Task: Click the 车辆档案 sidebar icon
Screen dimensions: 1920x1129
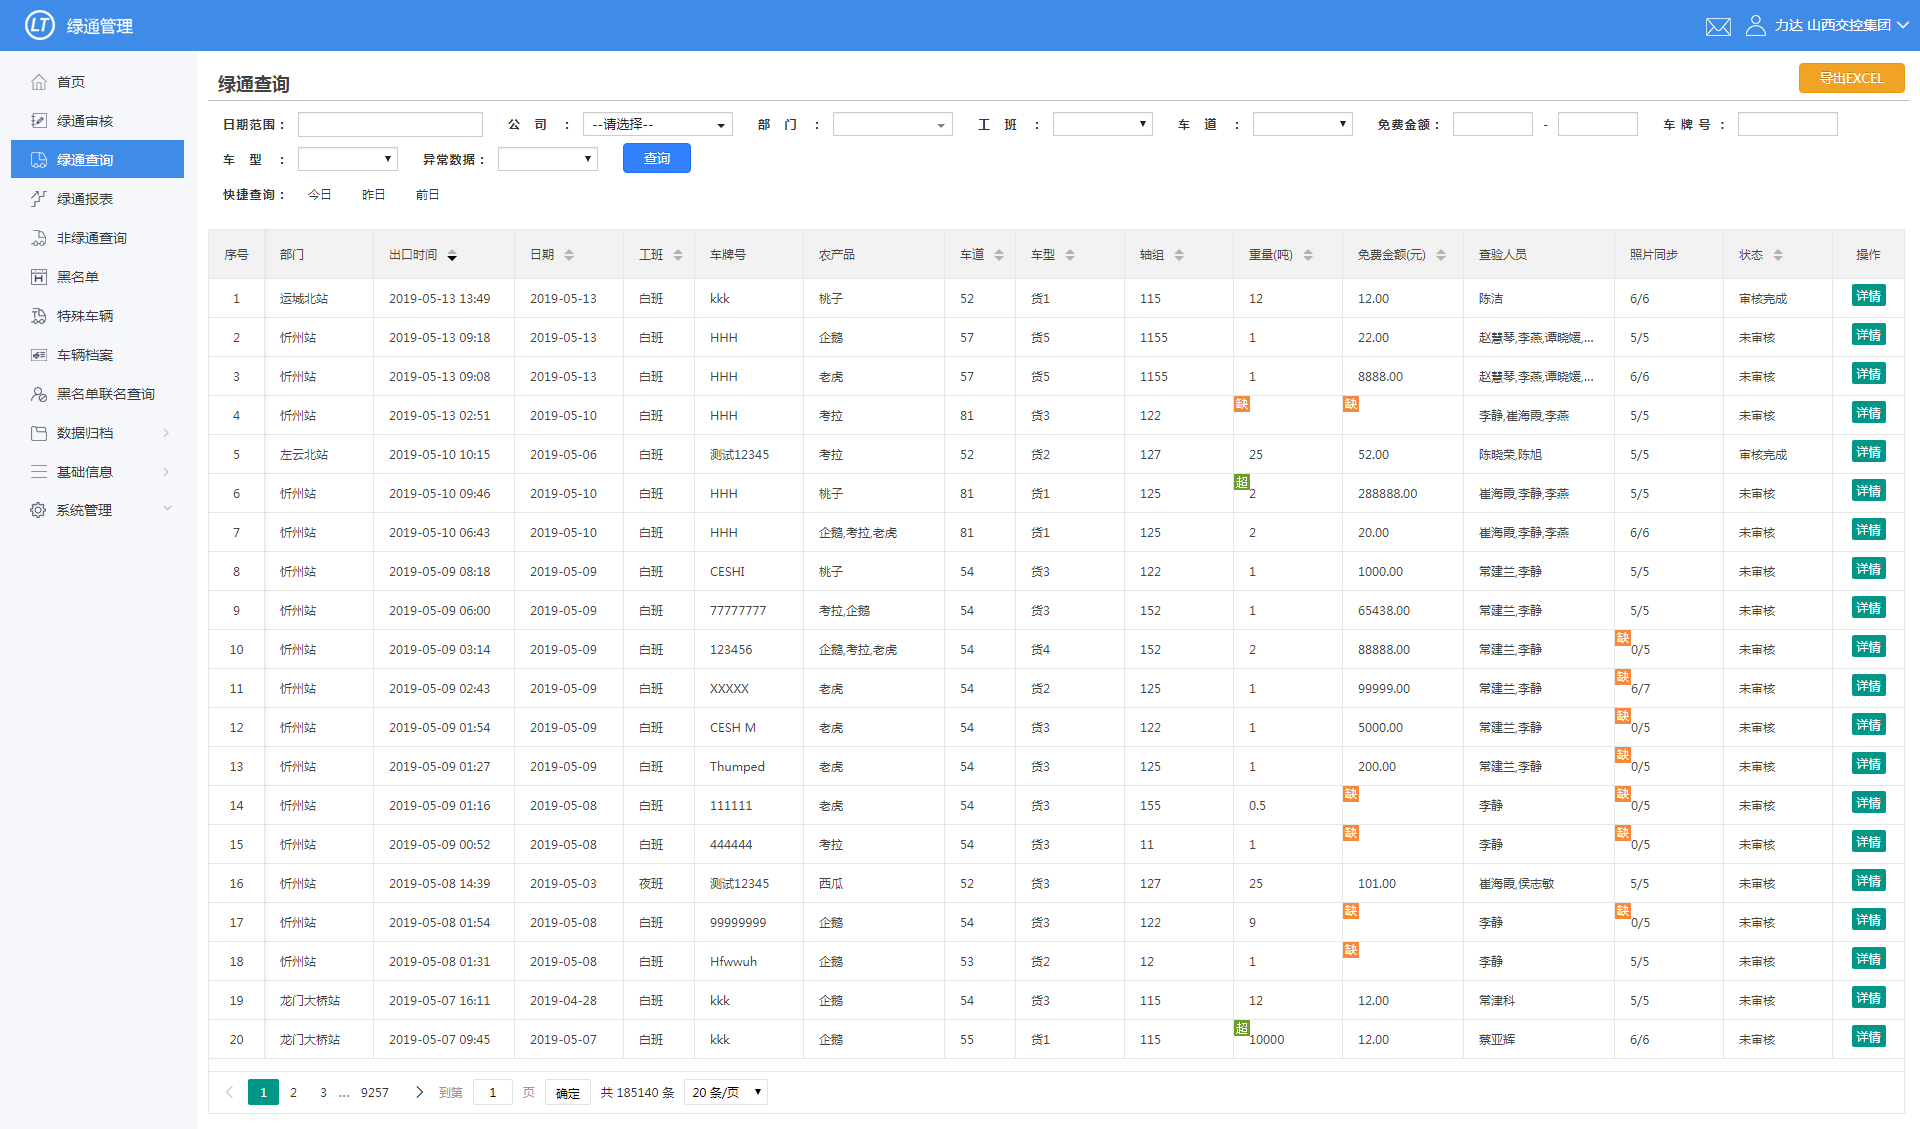Action: 39,355
